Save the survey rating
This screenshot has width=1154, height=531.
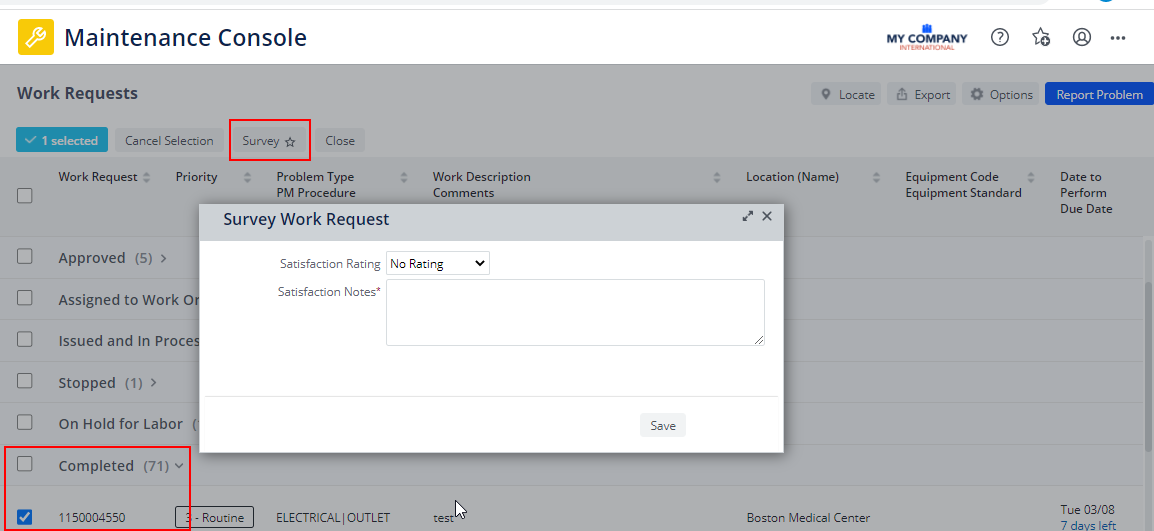click(662, 426)
